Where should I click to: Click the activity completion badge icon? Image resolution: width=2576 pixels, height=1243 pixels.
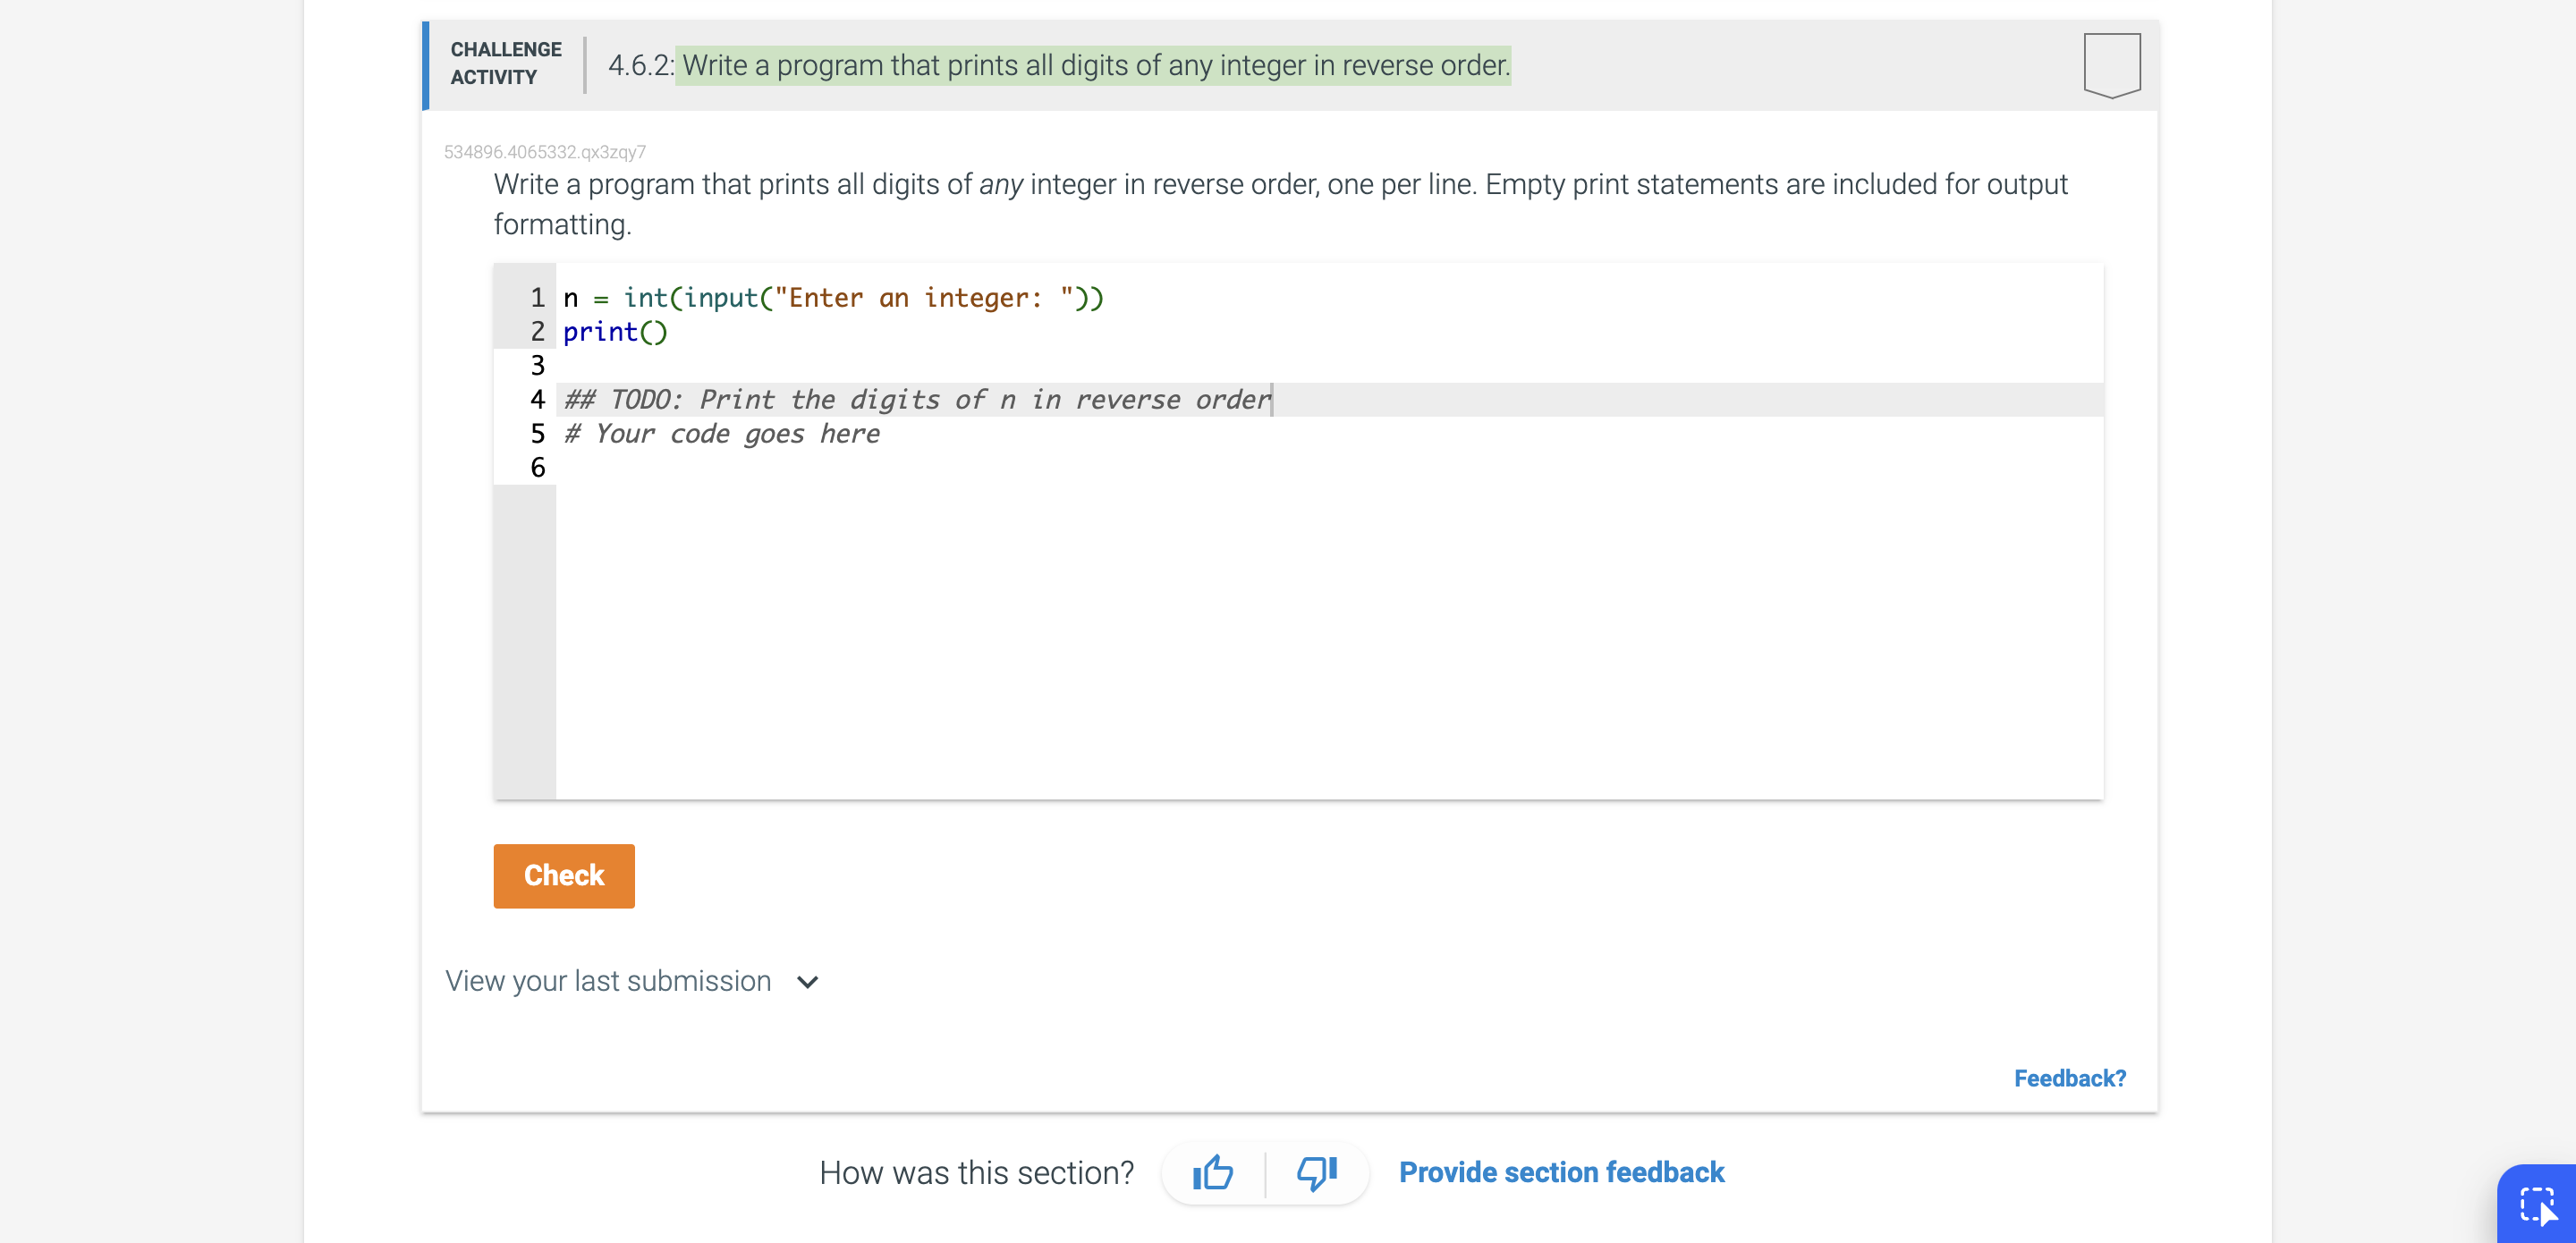point(2111,65)
